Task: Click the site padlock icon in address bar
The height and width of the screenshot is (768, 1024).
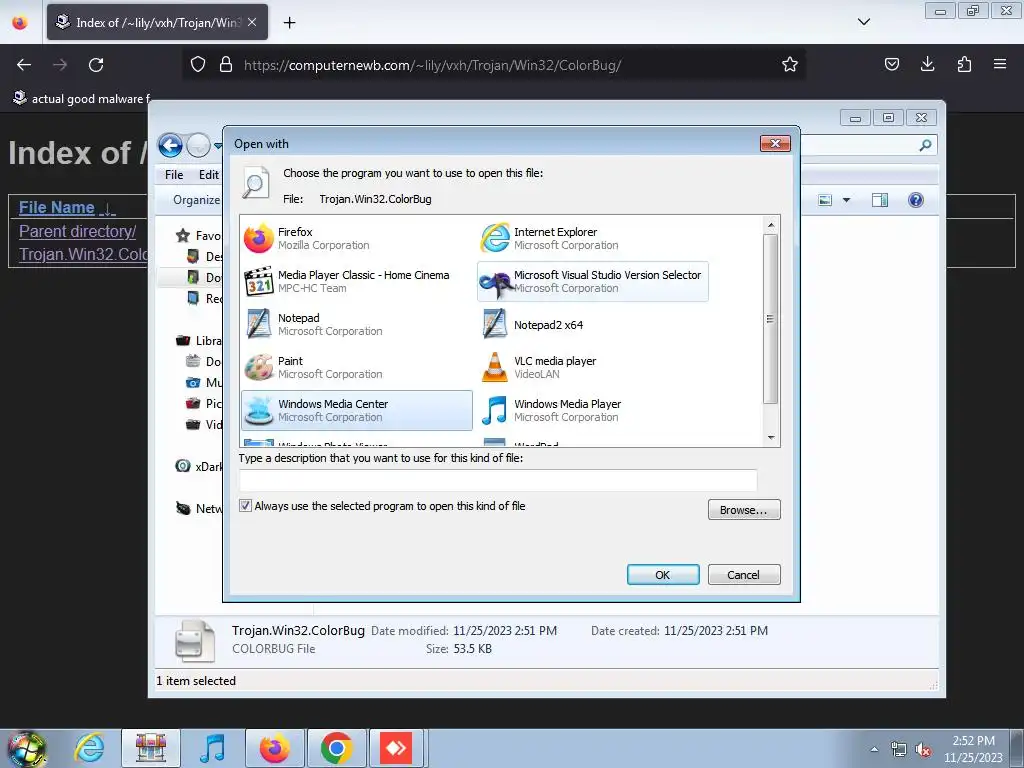Action: (226, 64)
